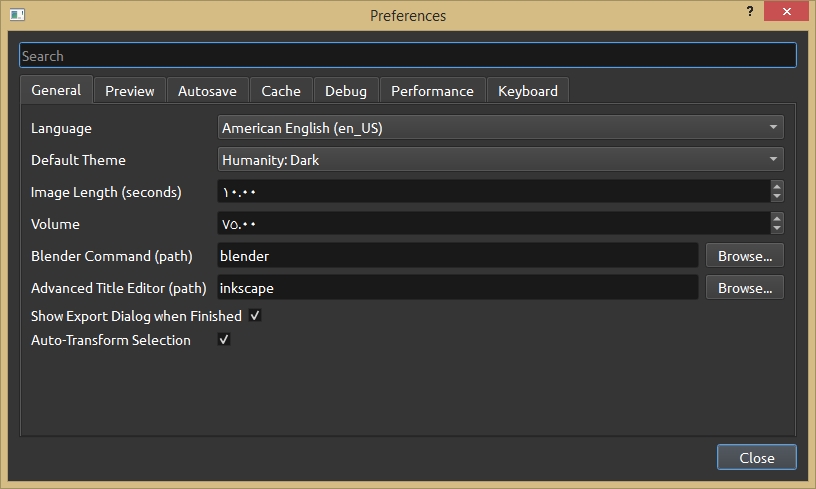Browse for the Blender command path

pyautogui.click(x=745, y=255)
